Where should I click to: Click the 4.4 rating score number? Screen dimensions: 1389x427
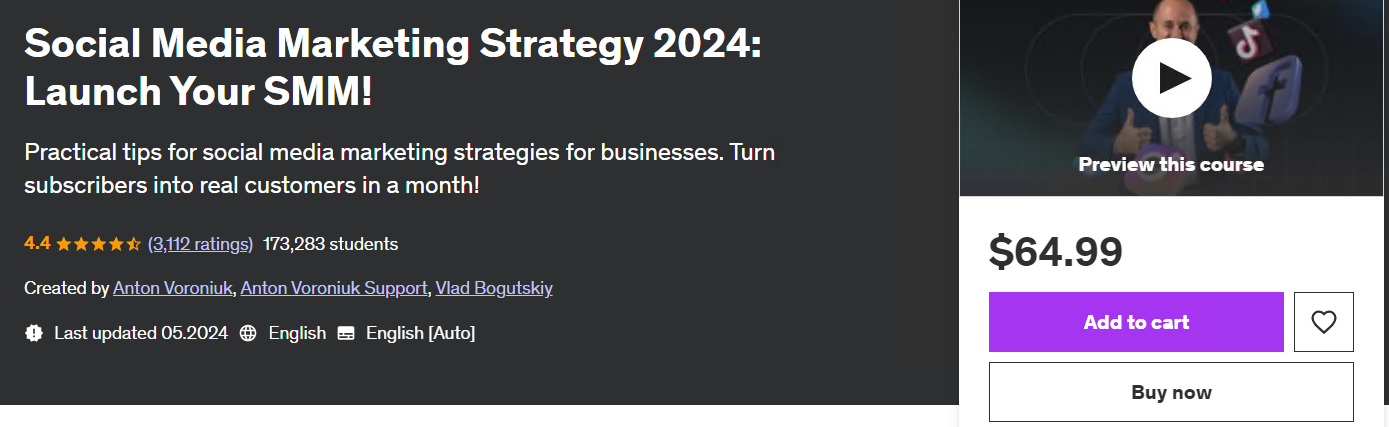37,243
